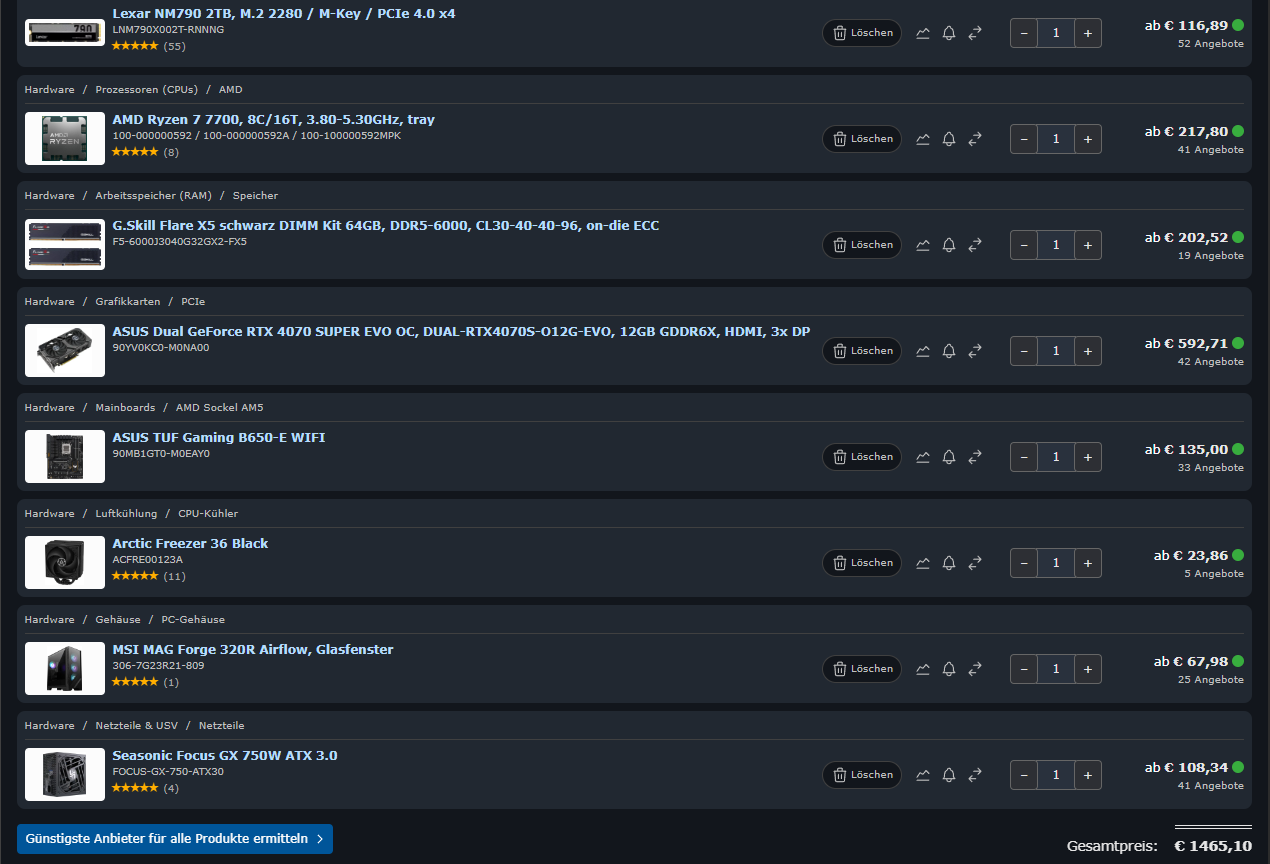Decrease quantity of ASUS TUF Gaming B650-E WIFI
This screenshot has width=1270, height=864.
pyautogui.click(x=1024, y=457)
